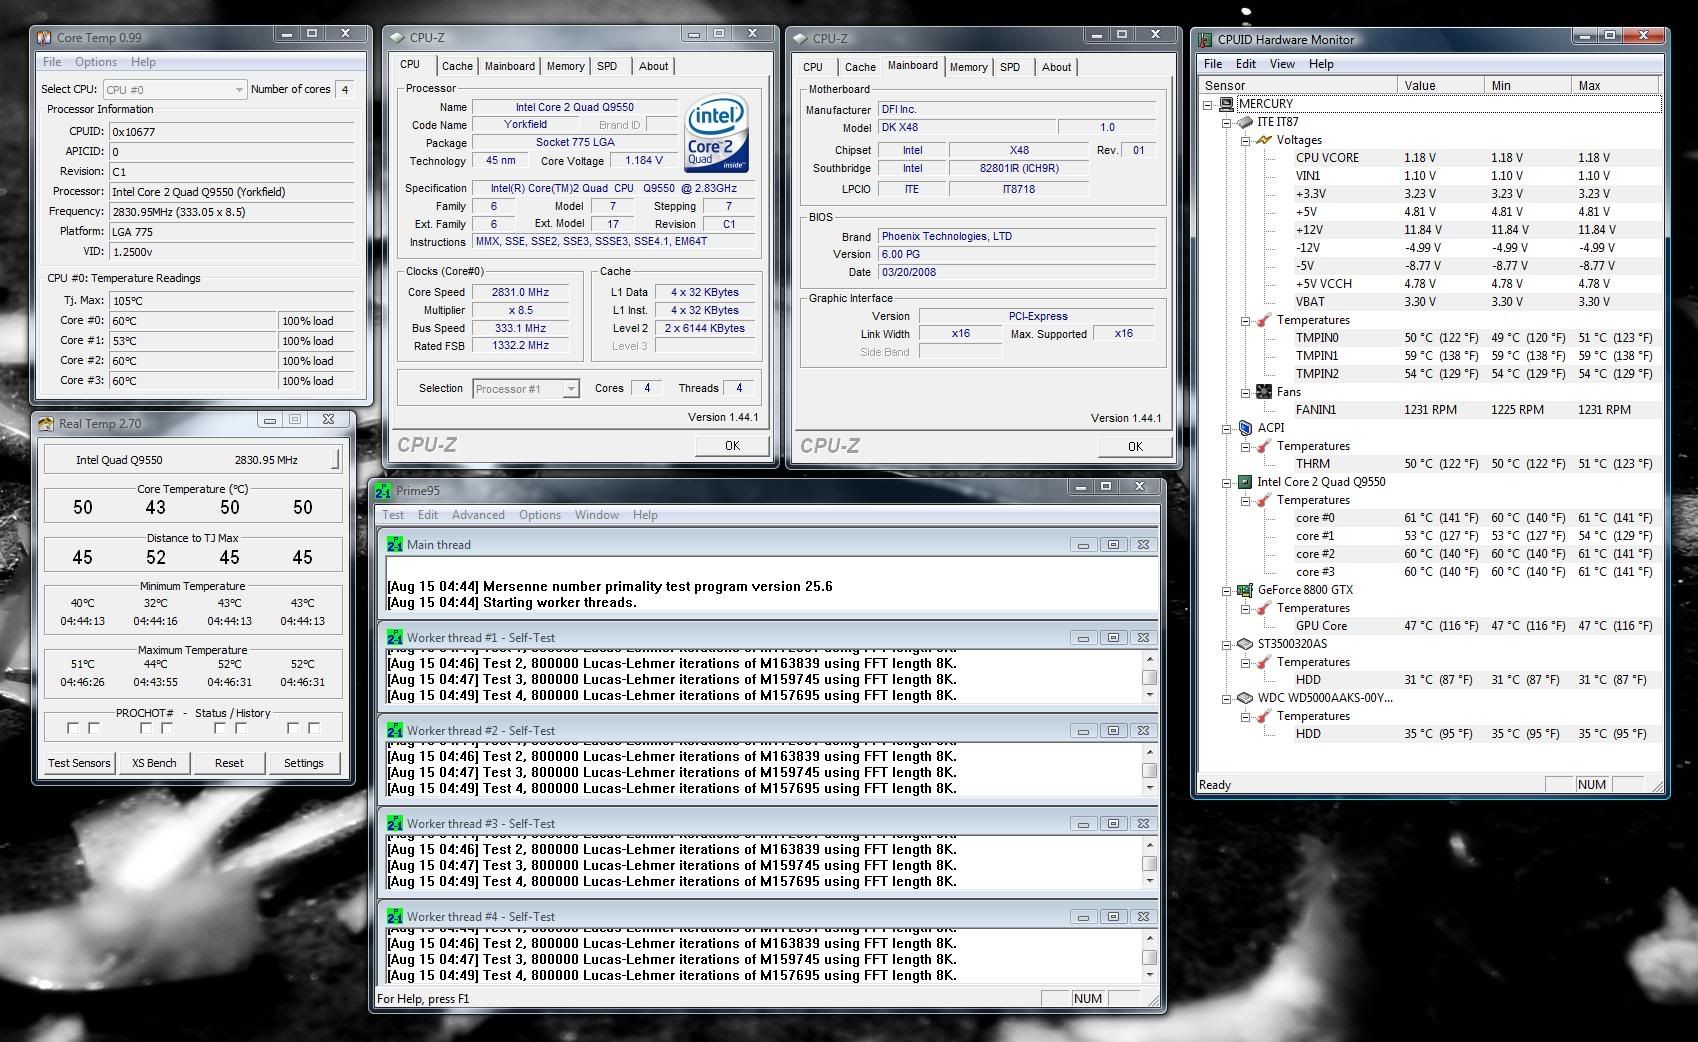The image size is (1698, 1042).
Task: Click the XS Bench button
Action: pos(154,763)
